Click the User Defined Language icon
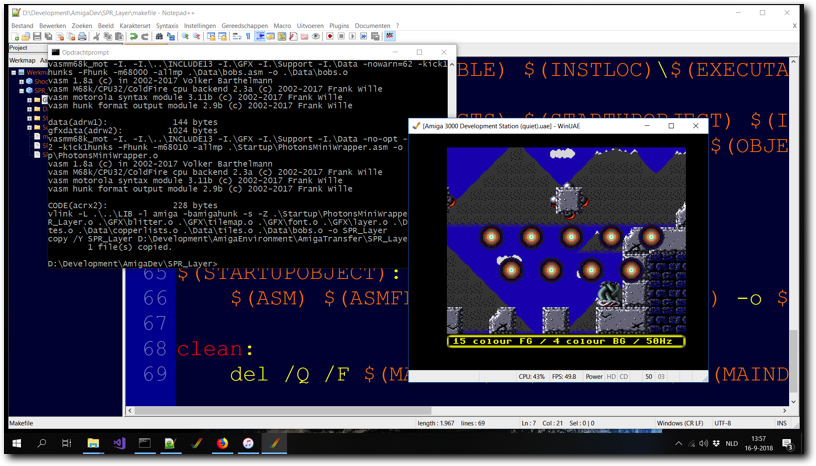The image size is (816, 466). [271, 36]
